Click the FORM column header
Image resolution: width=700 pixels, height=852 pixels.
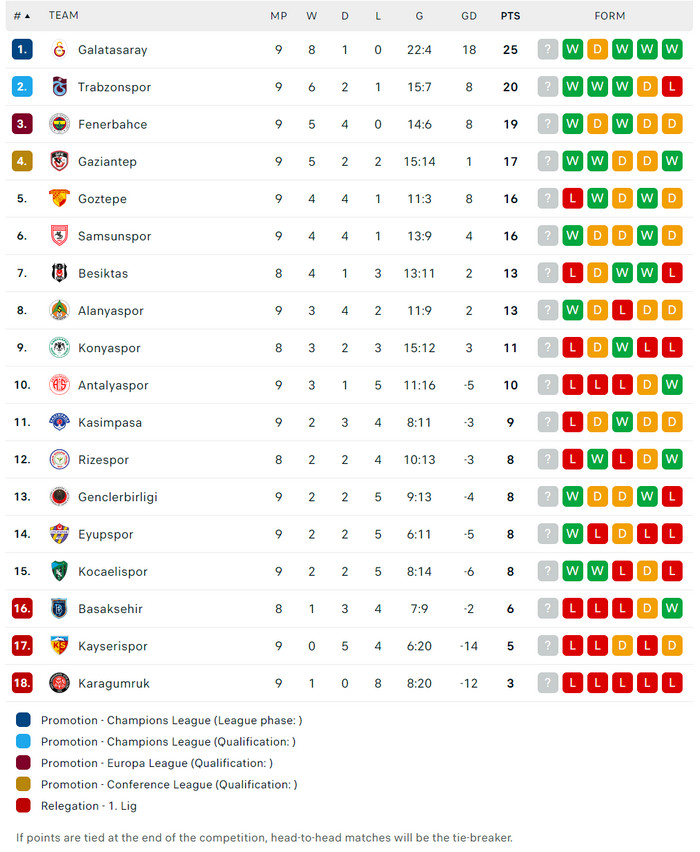[609, 16]
